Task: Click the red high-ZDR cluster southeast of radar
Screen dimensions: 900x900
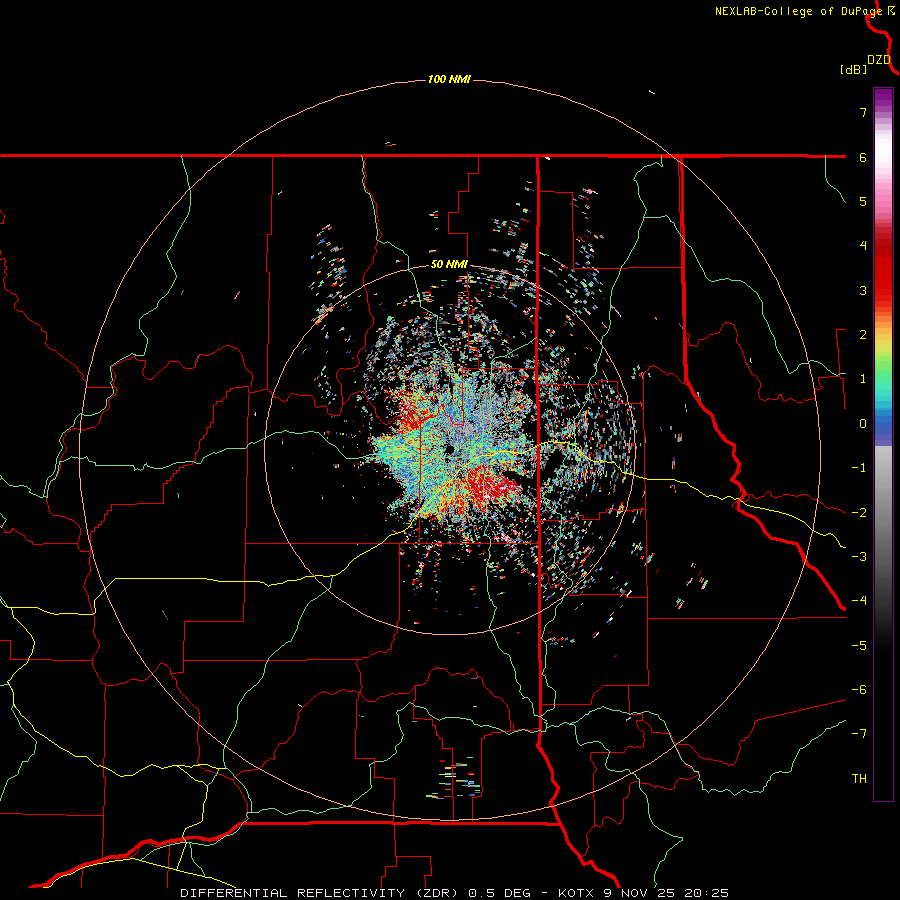Action: click(491, 485)
